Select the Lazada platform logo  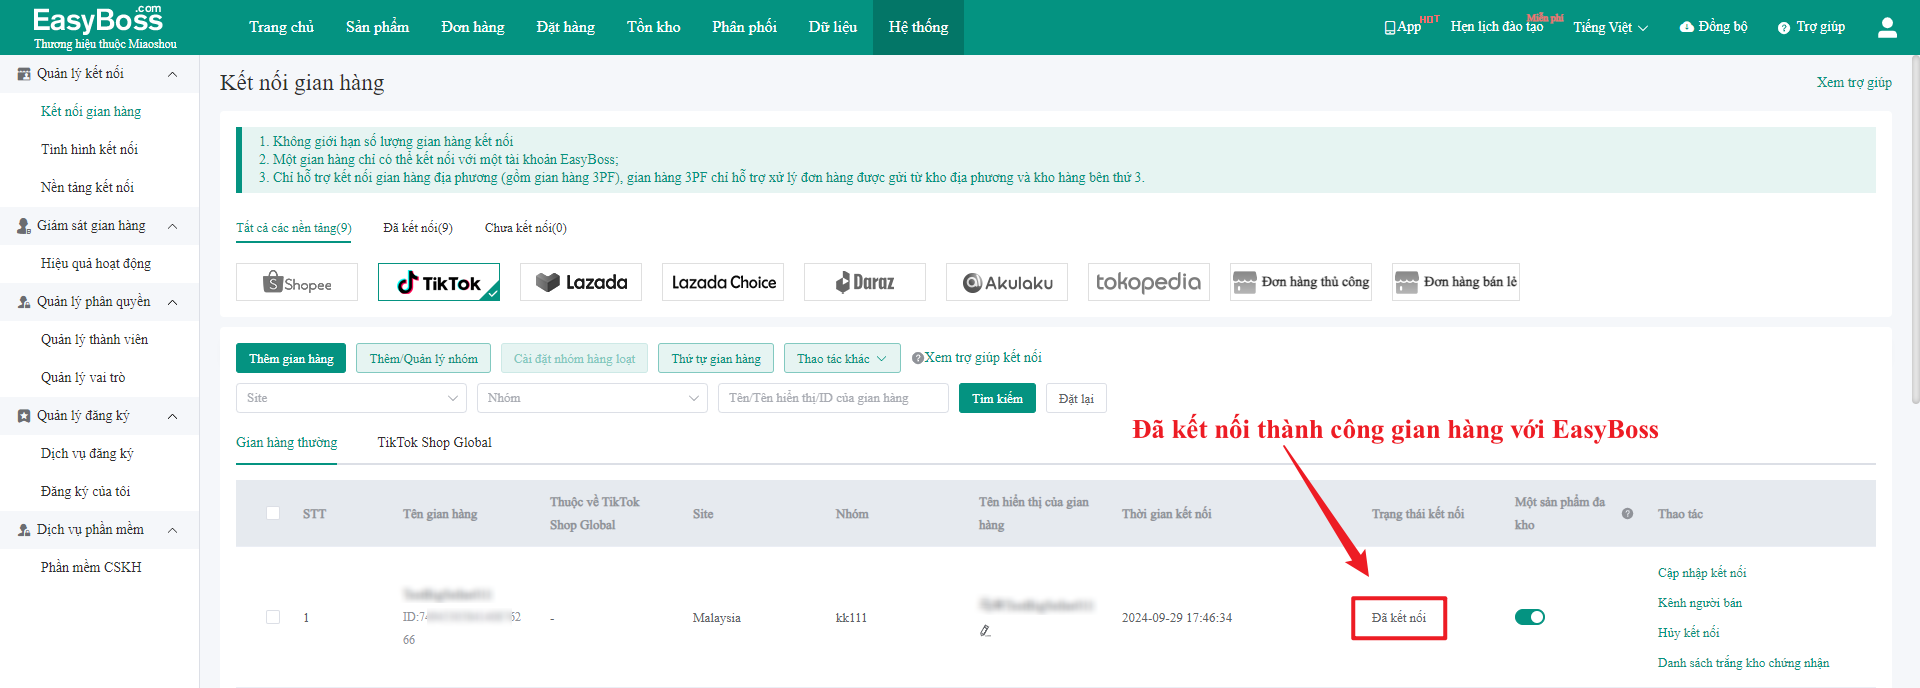point(581,282)
